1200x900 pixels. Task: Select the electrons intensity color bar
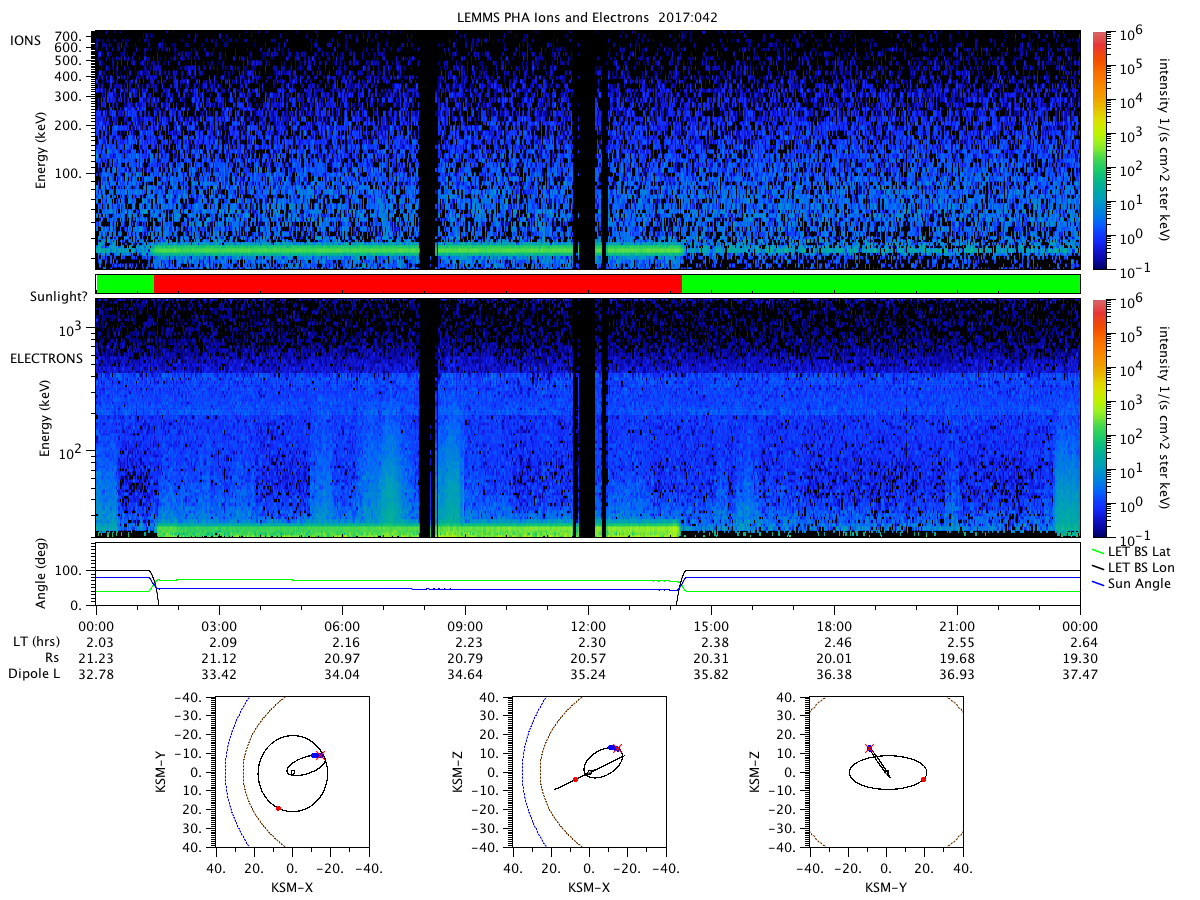1100,417
